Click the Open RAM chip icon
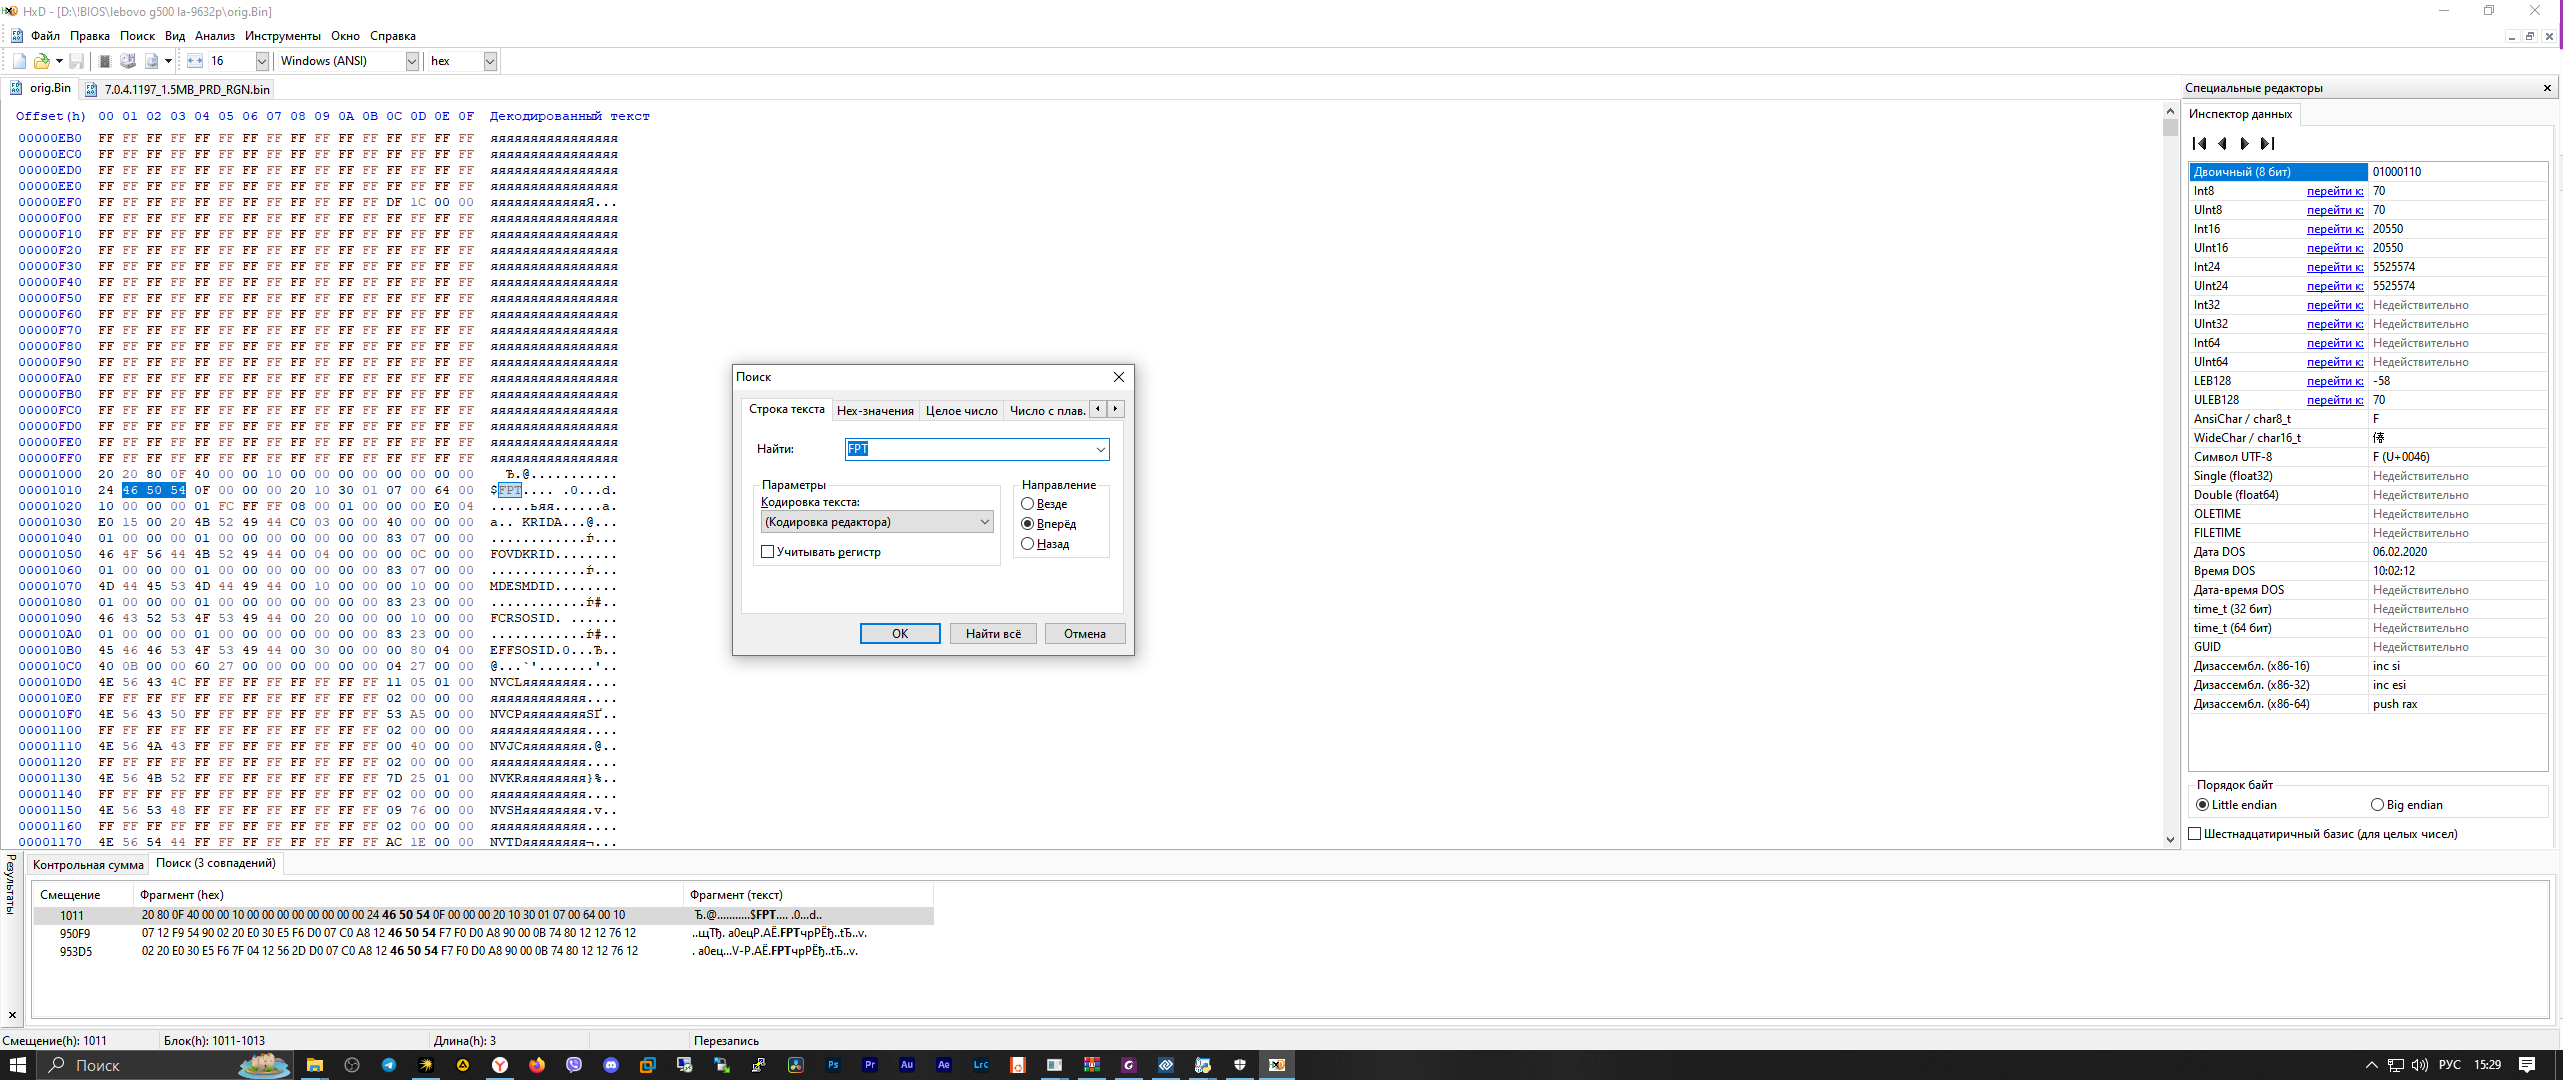The image size is (2563, 1080). [105, 61]
